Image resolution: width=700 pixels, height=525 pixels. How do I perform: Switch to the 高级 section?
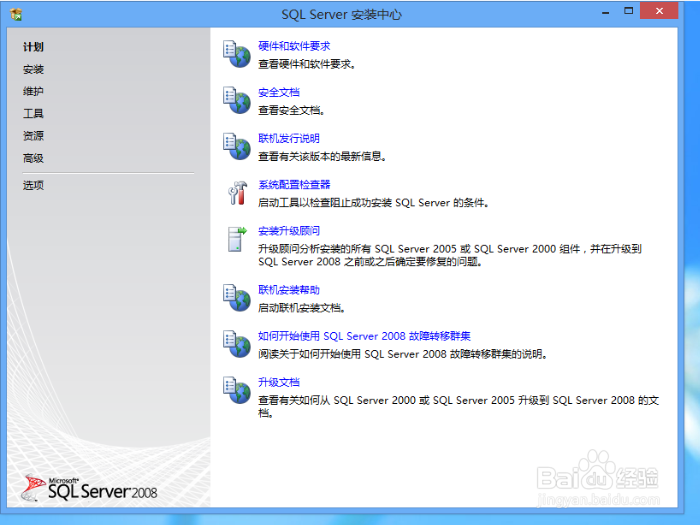(33, 158)
